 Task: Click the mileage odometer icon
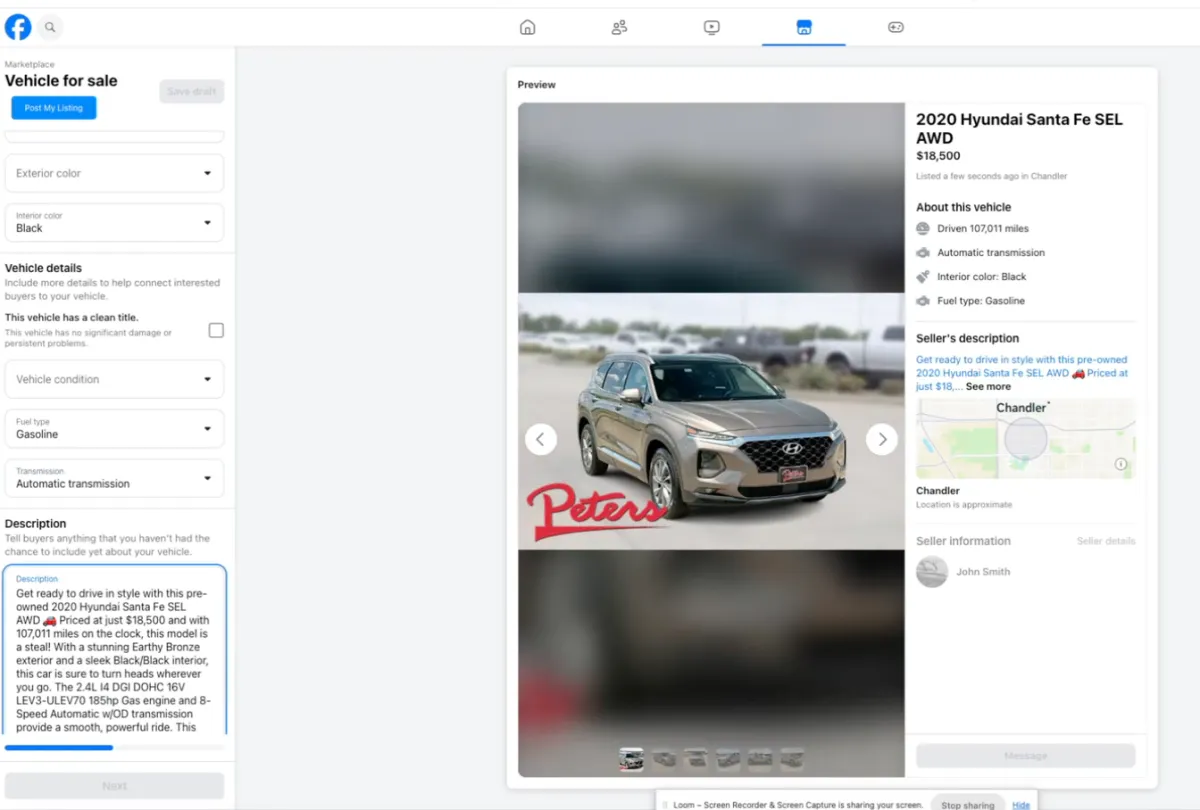[x=923, y=229]
